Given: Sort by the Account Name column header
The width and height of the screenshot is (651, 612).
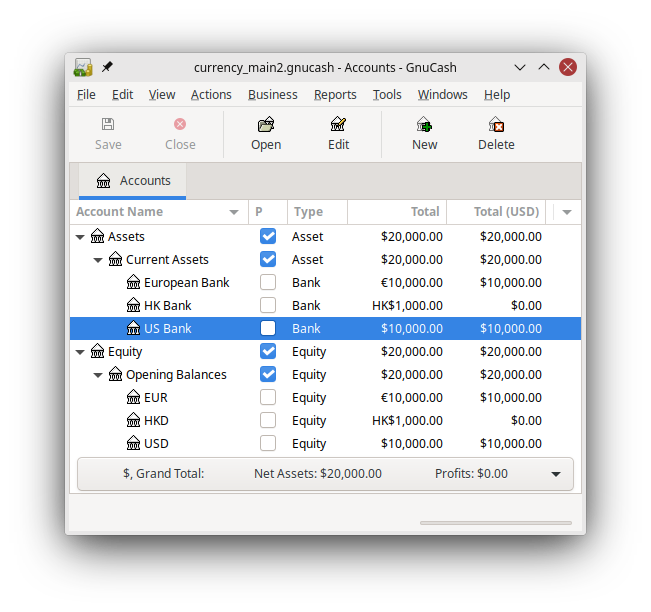Looking at the screenshot, I should click(x=150, y=212).
